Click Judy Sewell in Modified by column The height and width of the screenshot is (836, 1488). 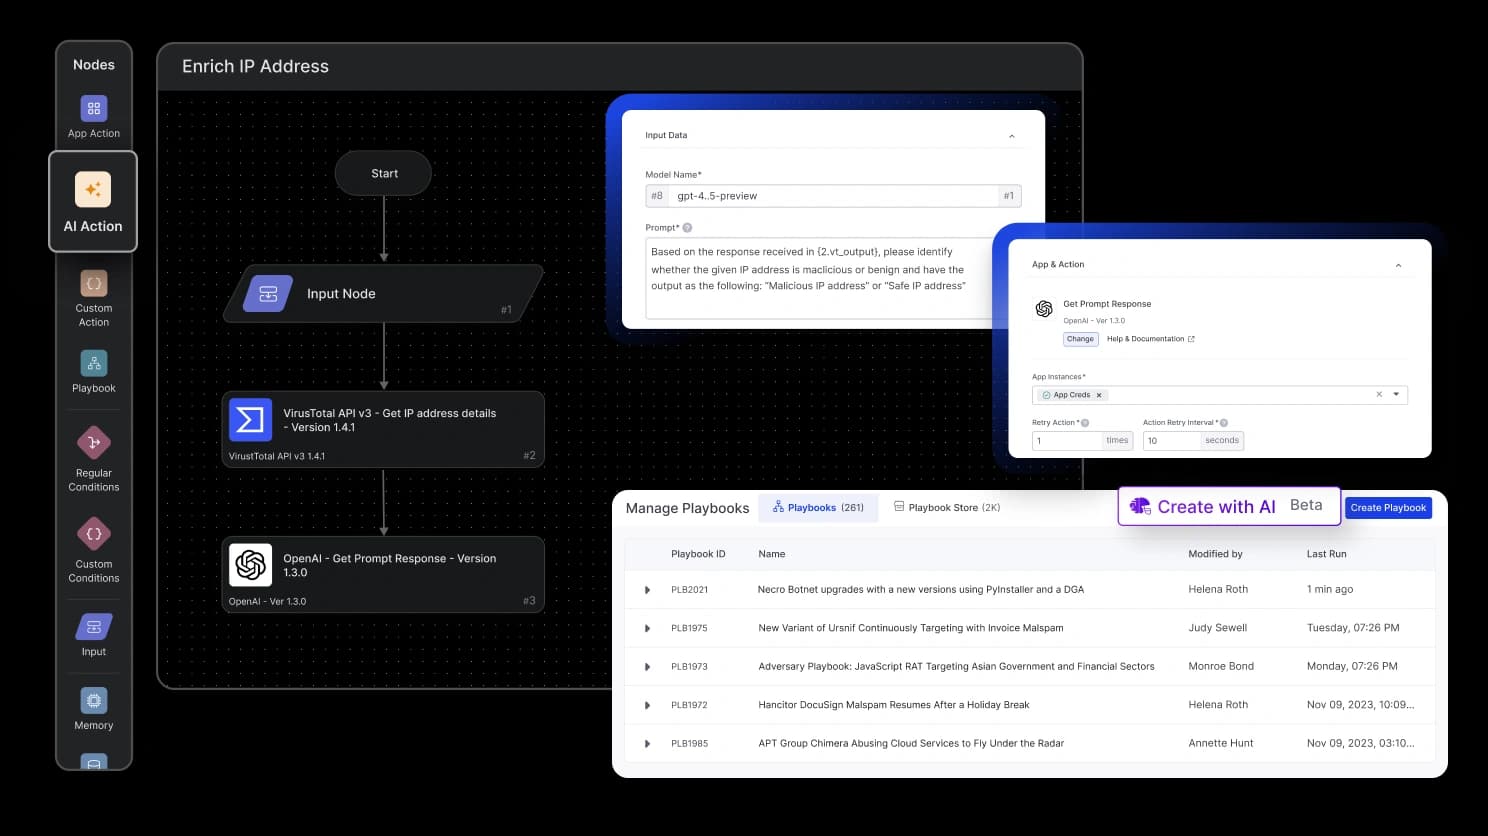[1217, 628]
